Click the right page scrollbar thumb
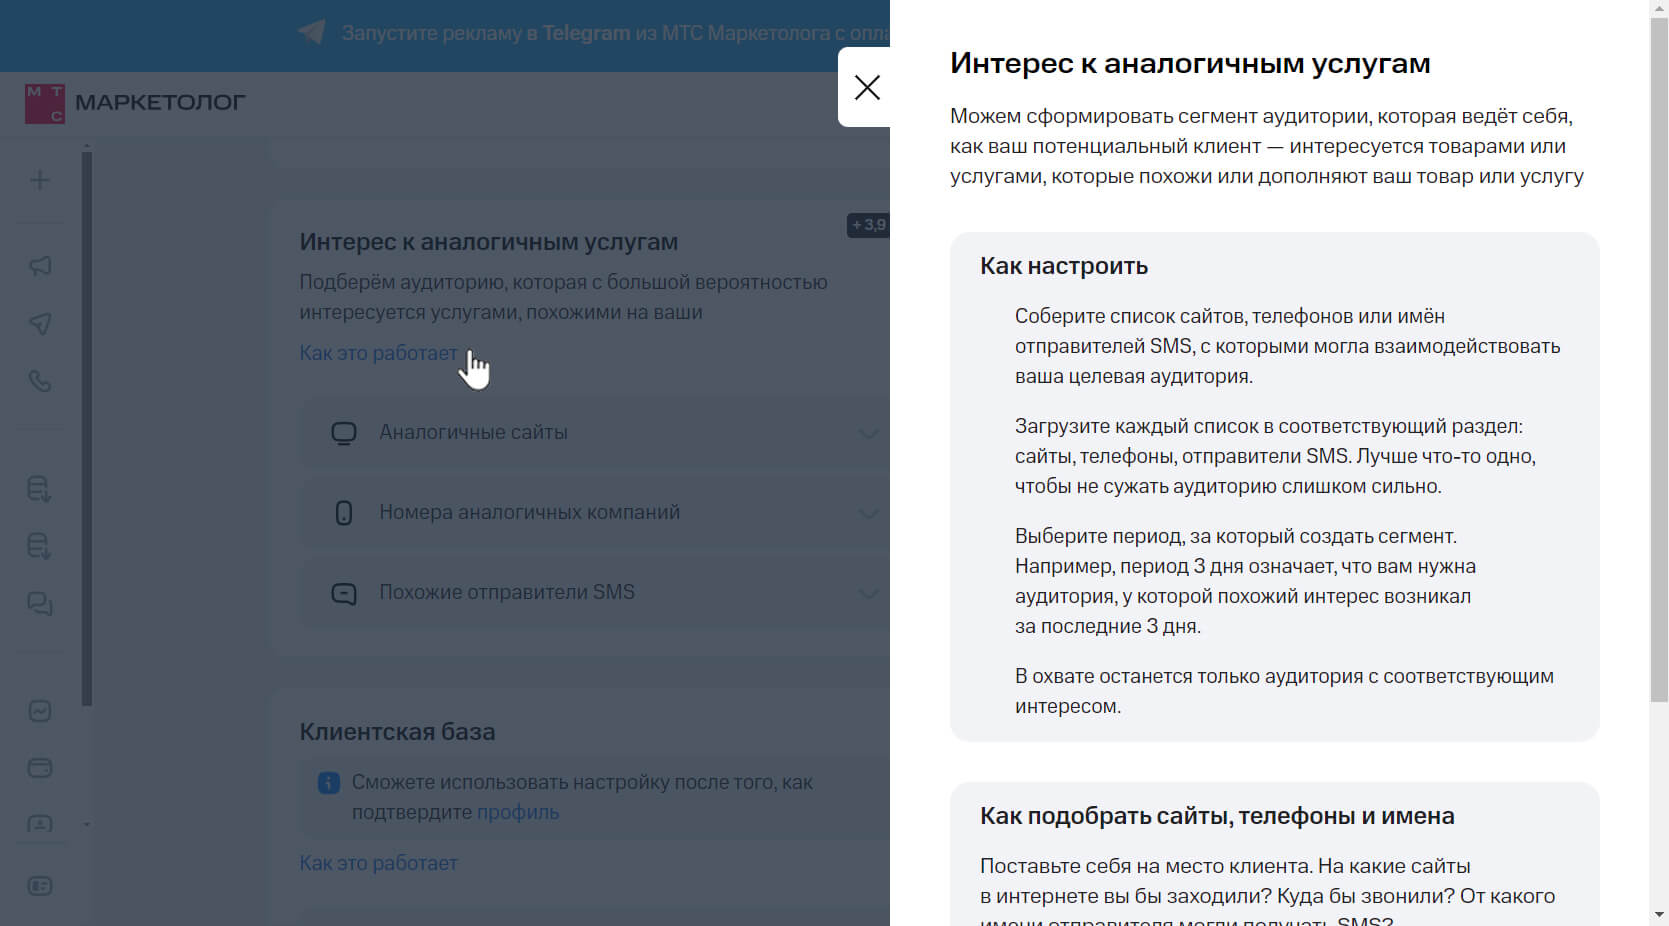1669x926 pixels. point(1659,360)
